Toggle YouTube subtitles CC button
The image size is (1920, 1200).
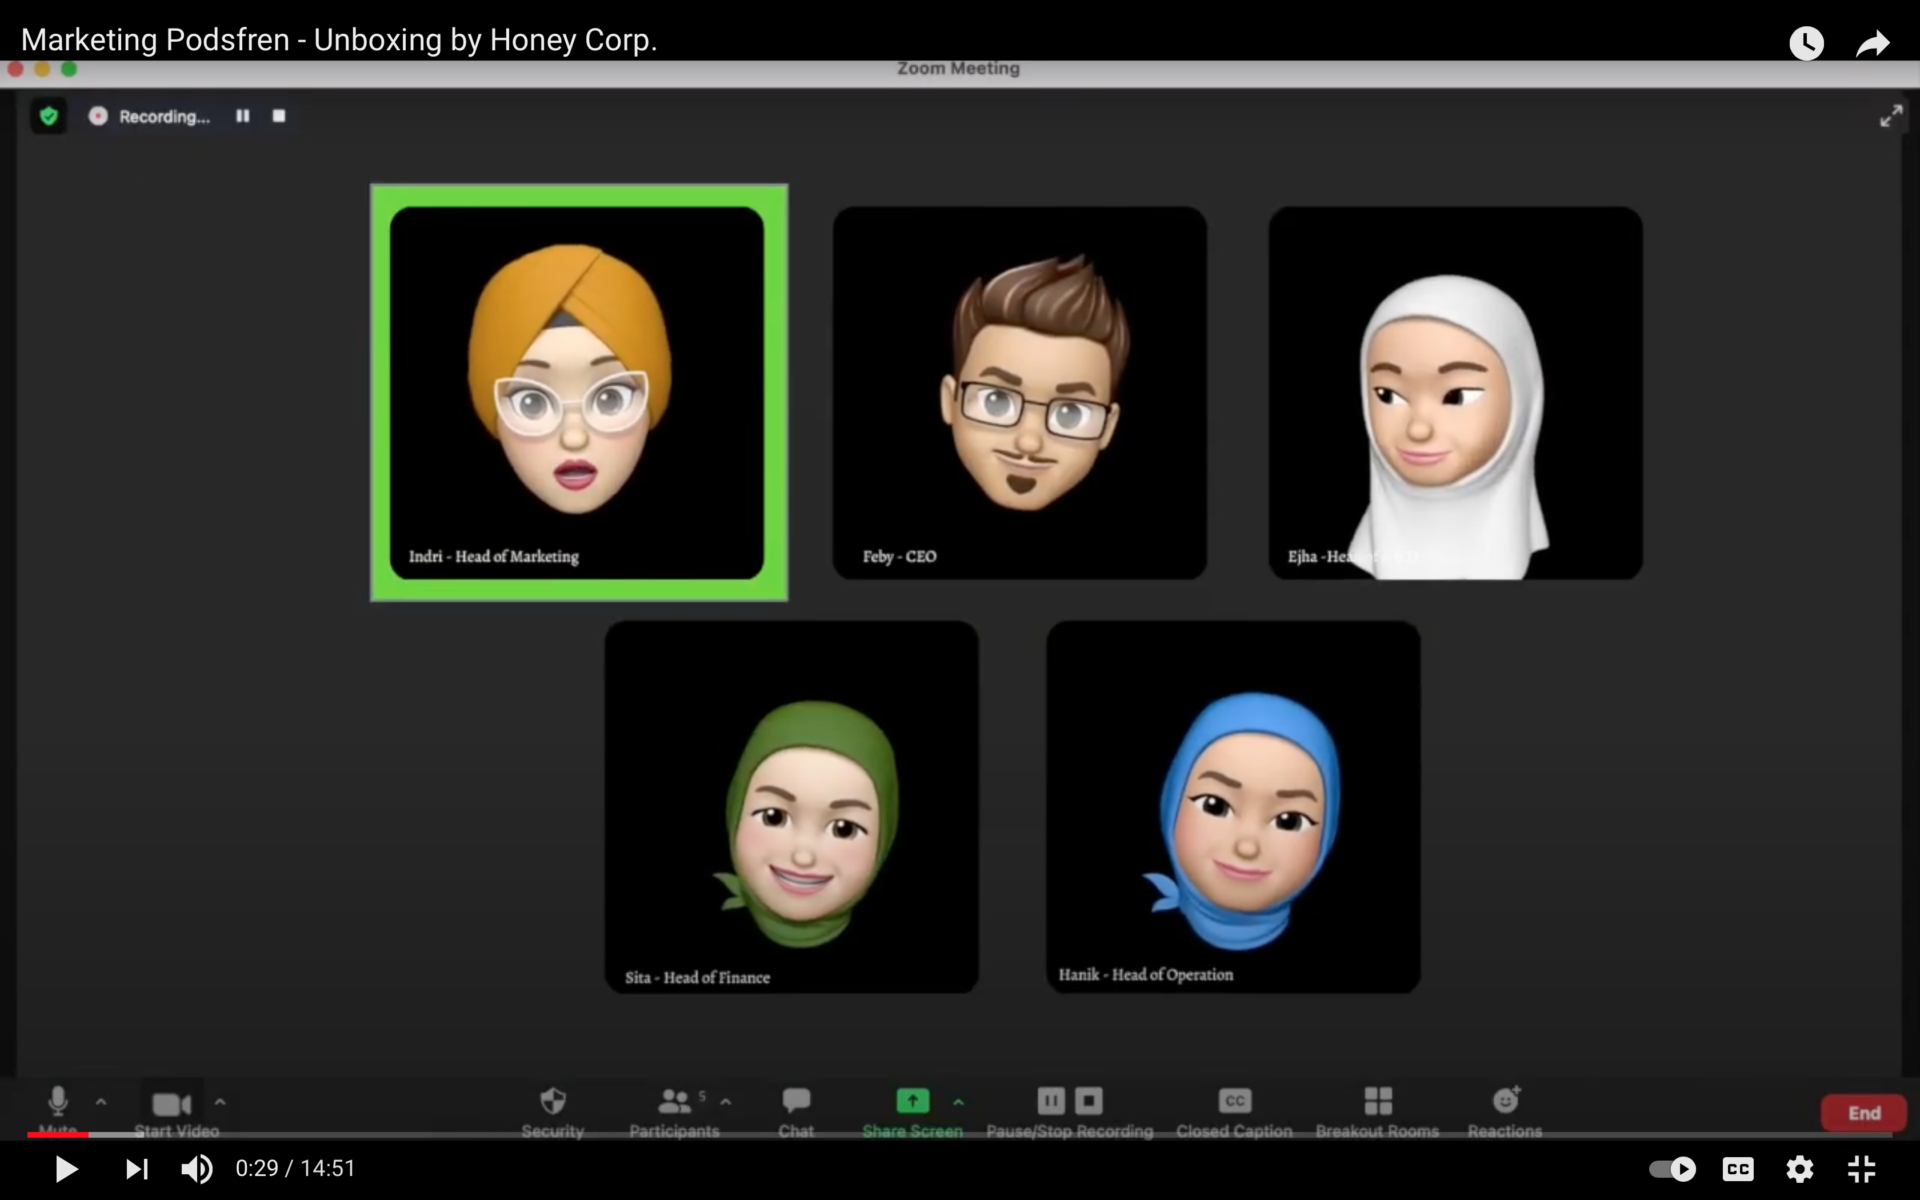click(1738, 1169)
